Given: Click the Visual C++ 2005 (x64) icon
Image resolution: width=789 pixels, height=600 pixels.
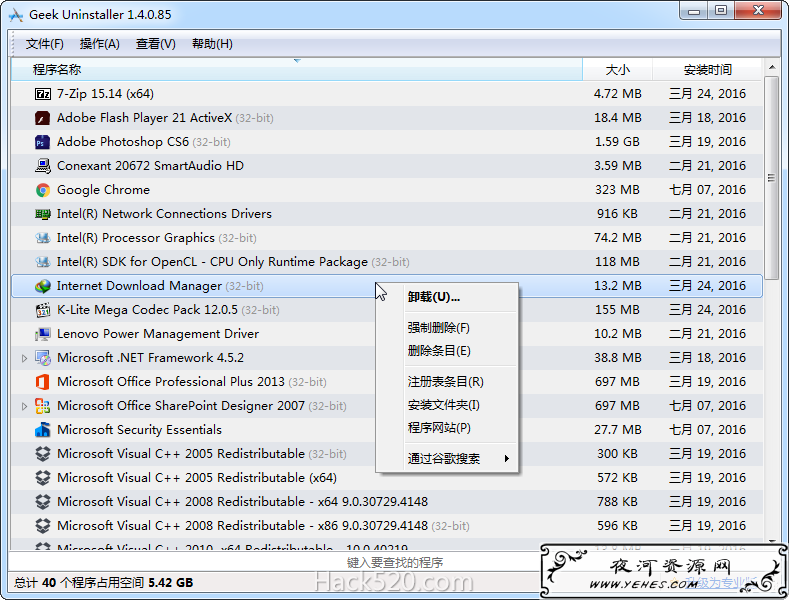Looking at the screenshot, I should pos(43,478).
